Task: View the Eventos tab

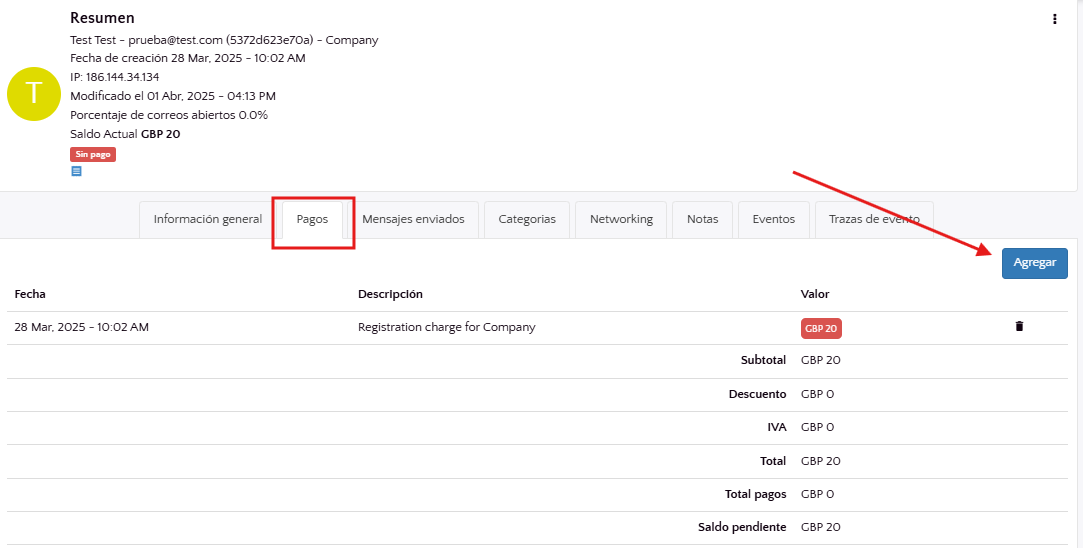Action: pos(773,219)
